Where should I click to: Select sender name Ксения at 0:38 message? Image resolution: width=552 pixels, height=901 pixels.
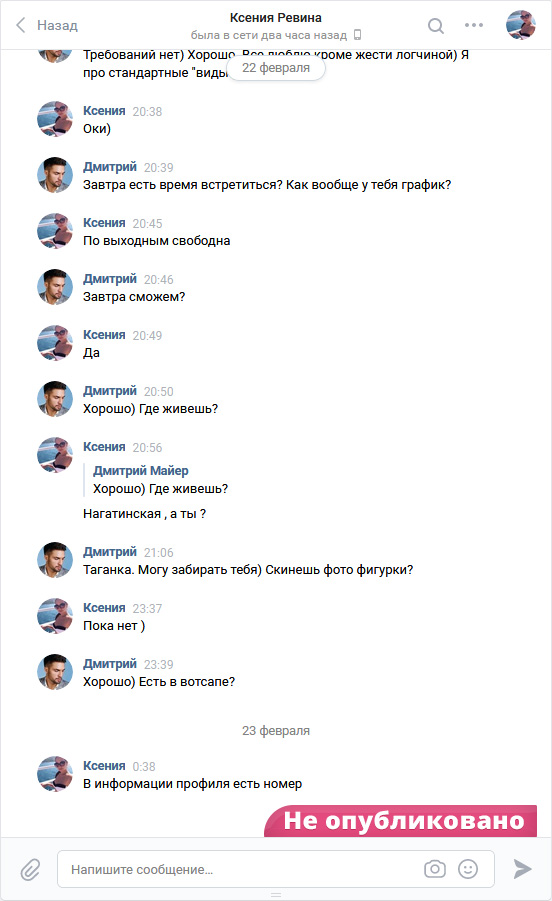104,765
